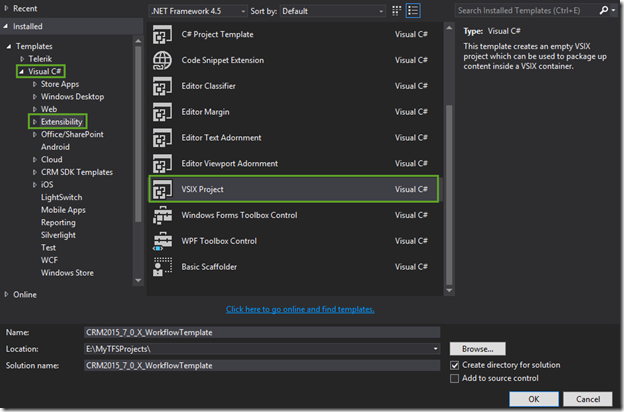Select the Silverlight category
Image resolution: width=624 pixels, height=412 pixels.
tap(58, 235)
